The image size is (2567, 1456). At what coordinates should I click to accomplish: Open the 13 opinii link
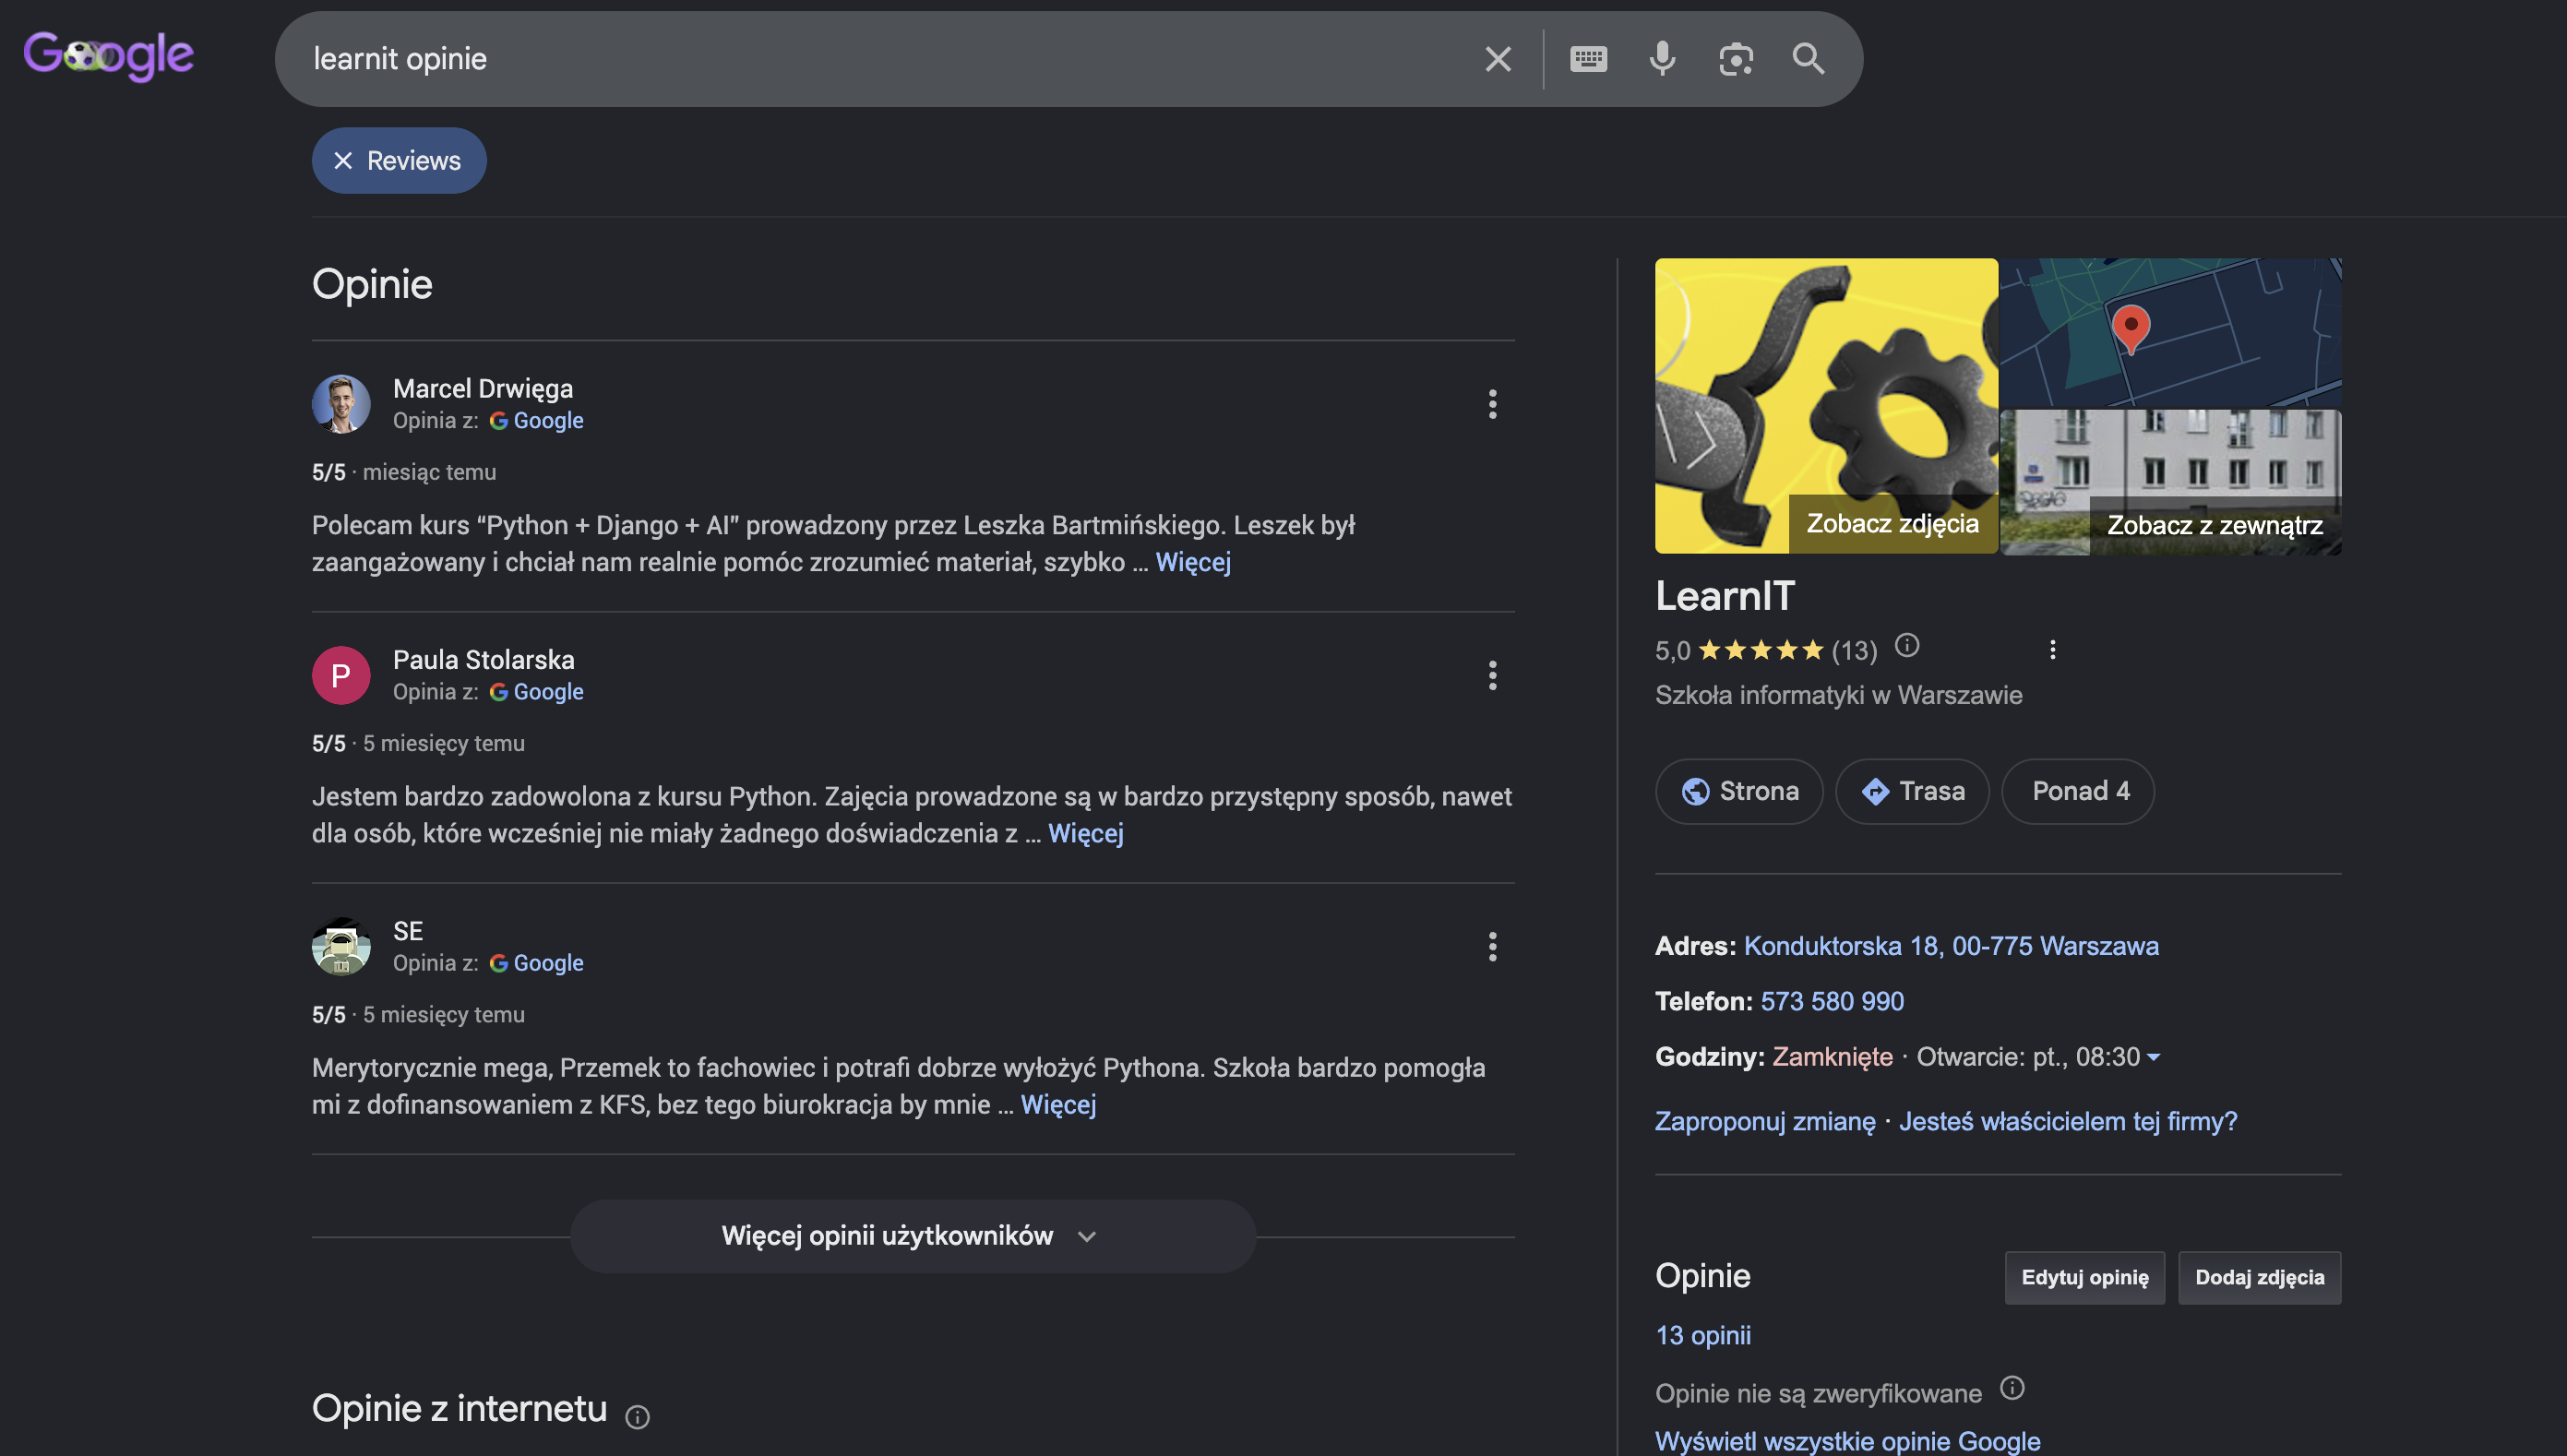point(1703,1335)
